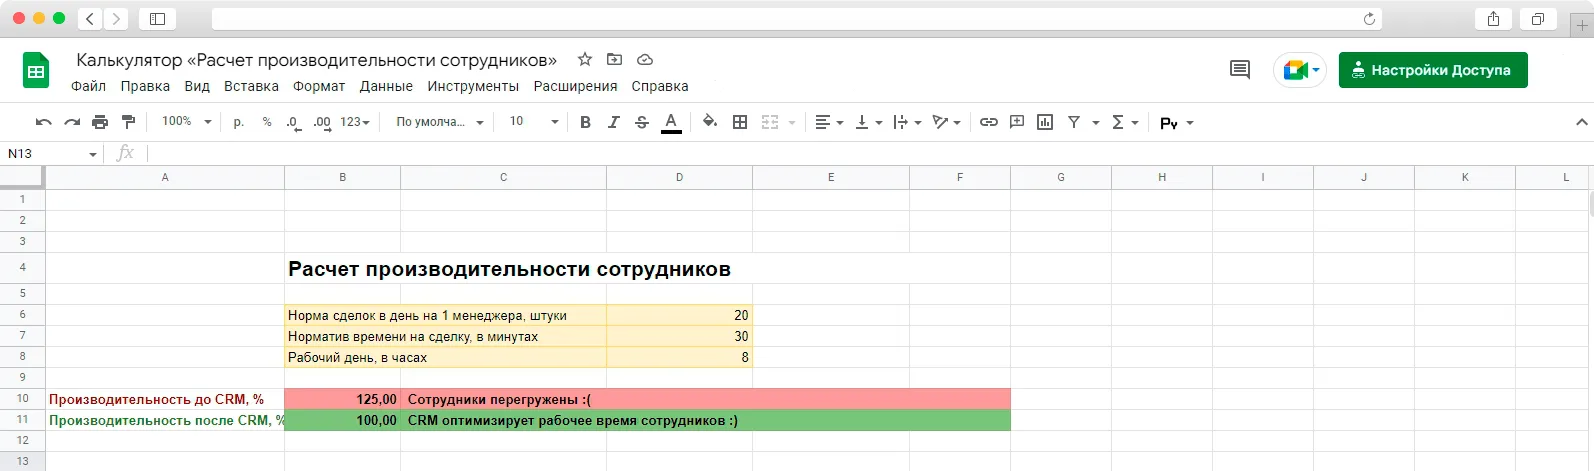
Task: Click the N13 name box field
Action: point(52,153)
